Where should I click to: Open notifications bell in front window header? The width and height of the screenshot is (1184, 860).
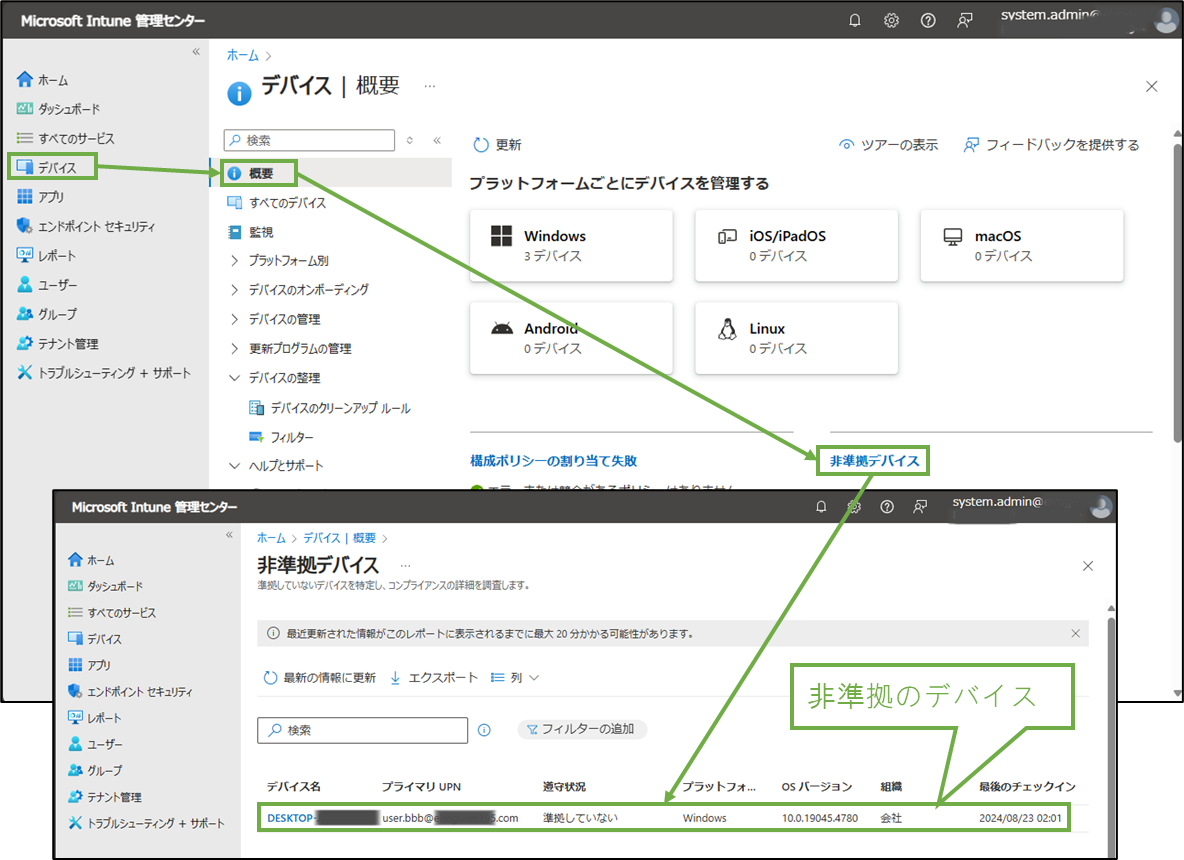[822, 507]
